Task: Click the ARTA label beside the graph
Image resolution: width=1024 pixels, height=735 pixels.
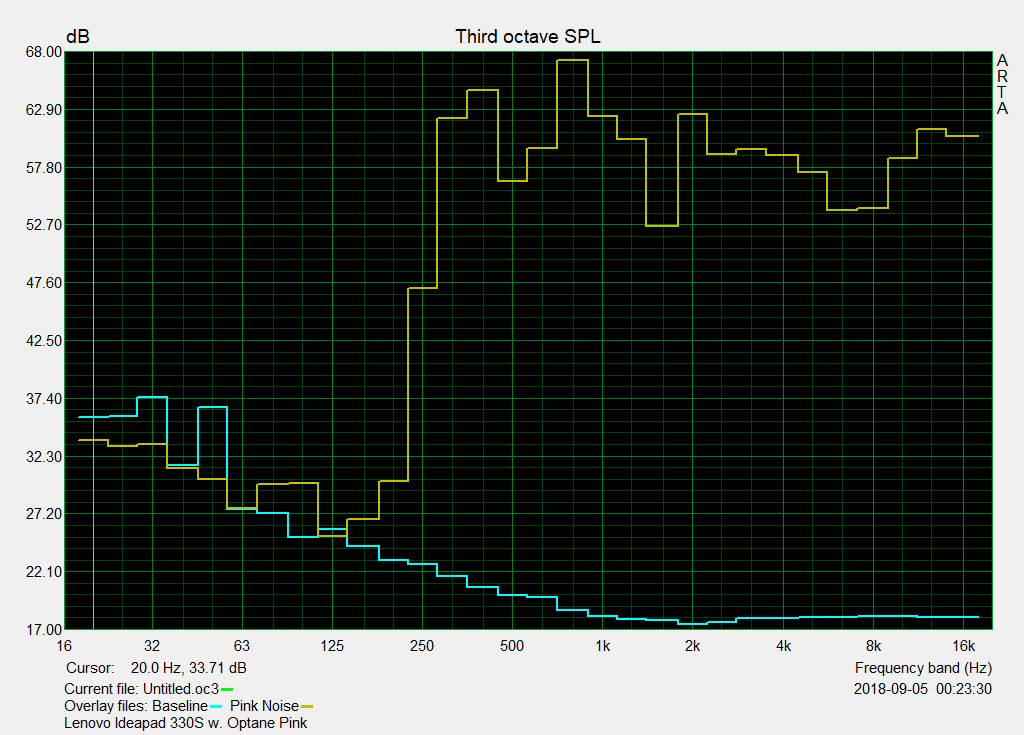Action: (1002, 84)
